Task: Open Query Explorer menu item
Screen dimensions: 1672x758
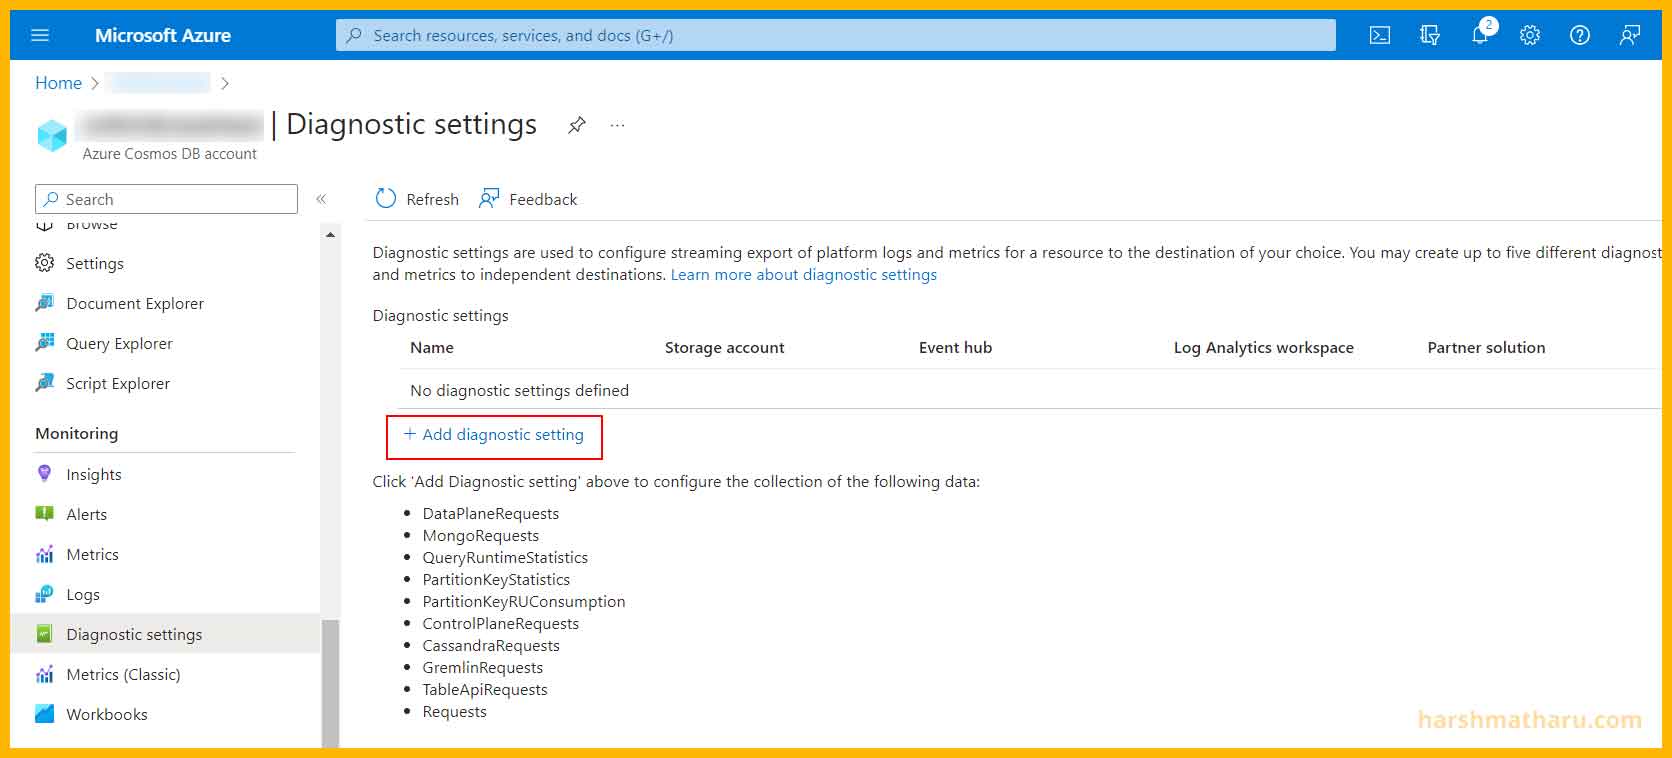Action: [x=119, y=343]
